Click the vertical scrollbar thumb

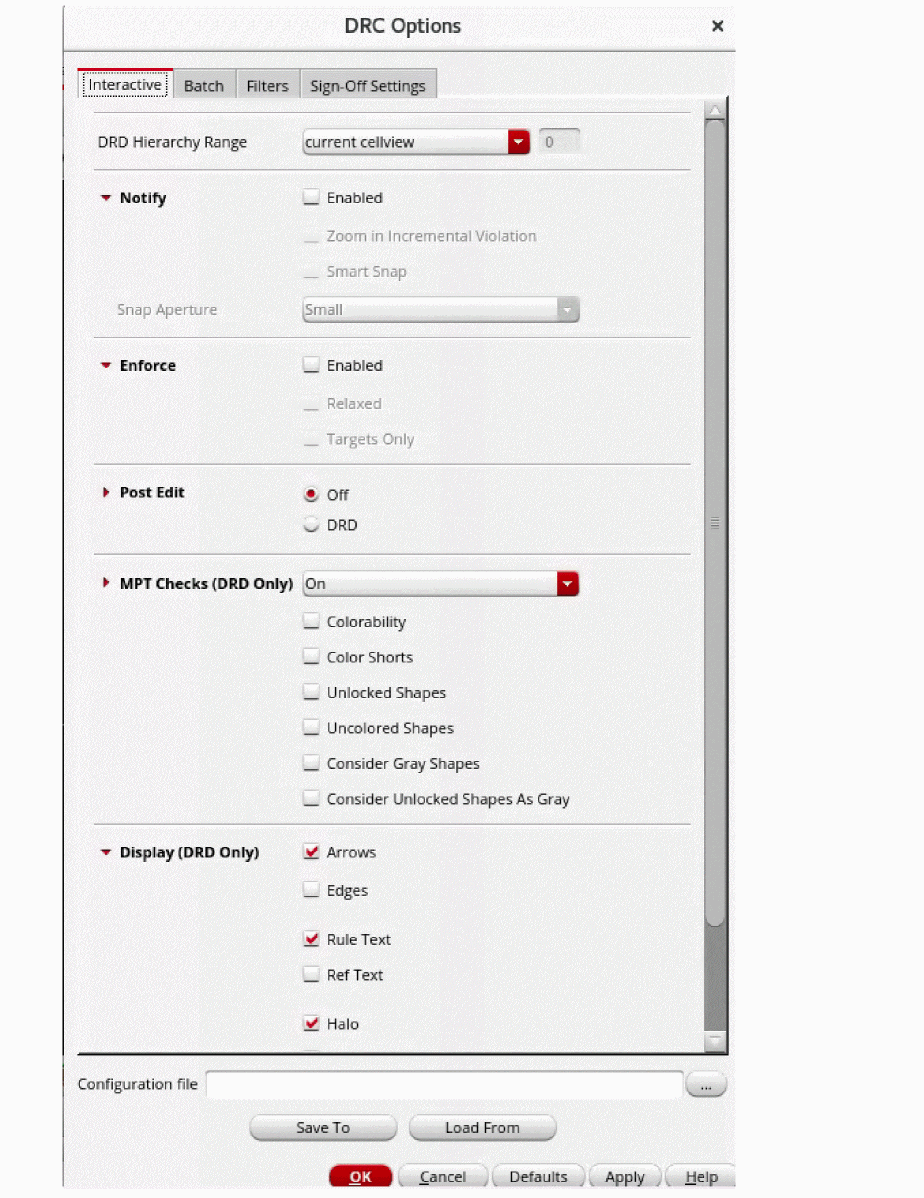715,523
